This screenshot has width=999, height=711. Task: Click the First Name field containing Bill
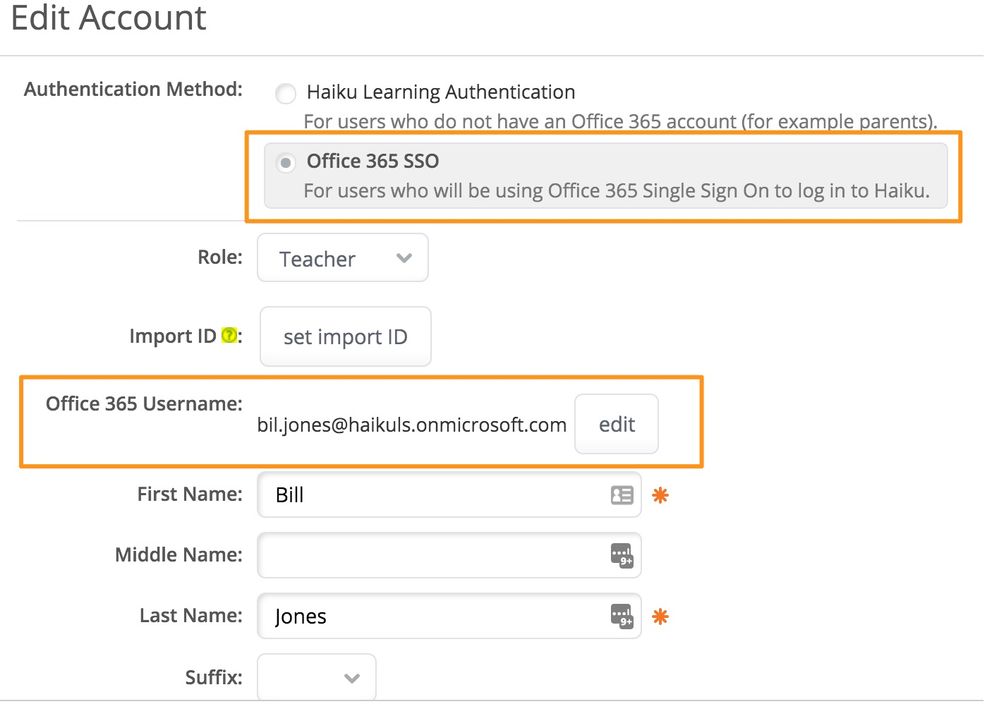pos(449,495)
